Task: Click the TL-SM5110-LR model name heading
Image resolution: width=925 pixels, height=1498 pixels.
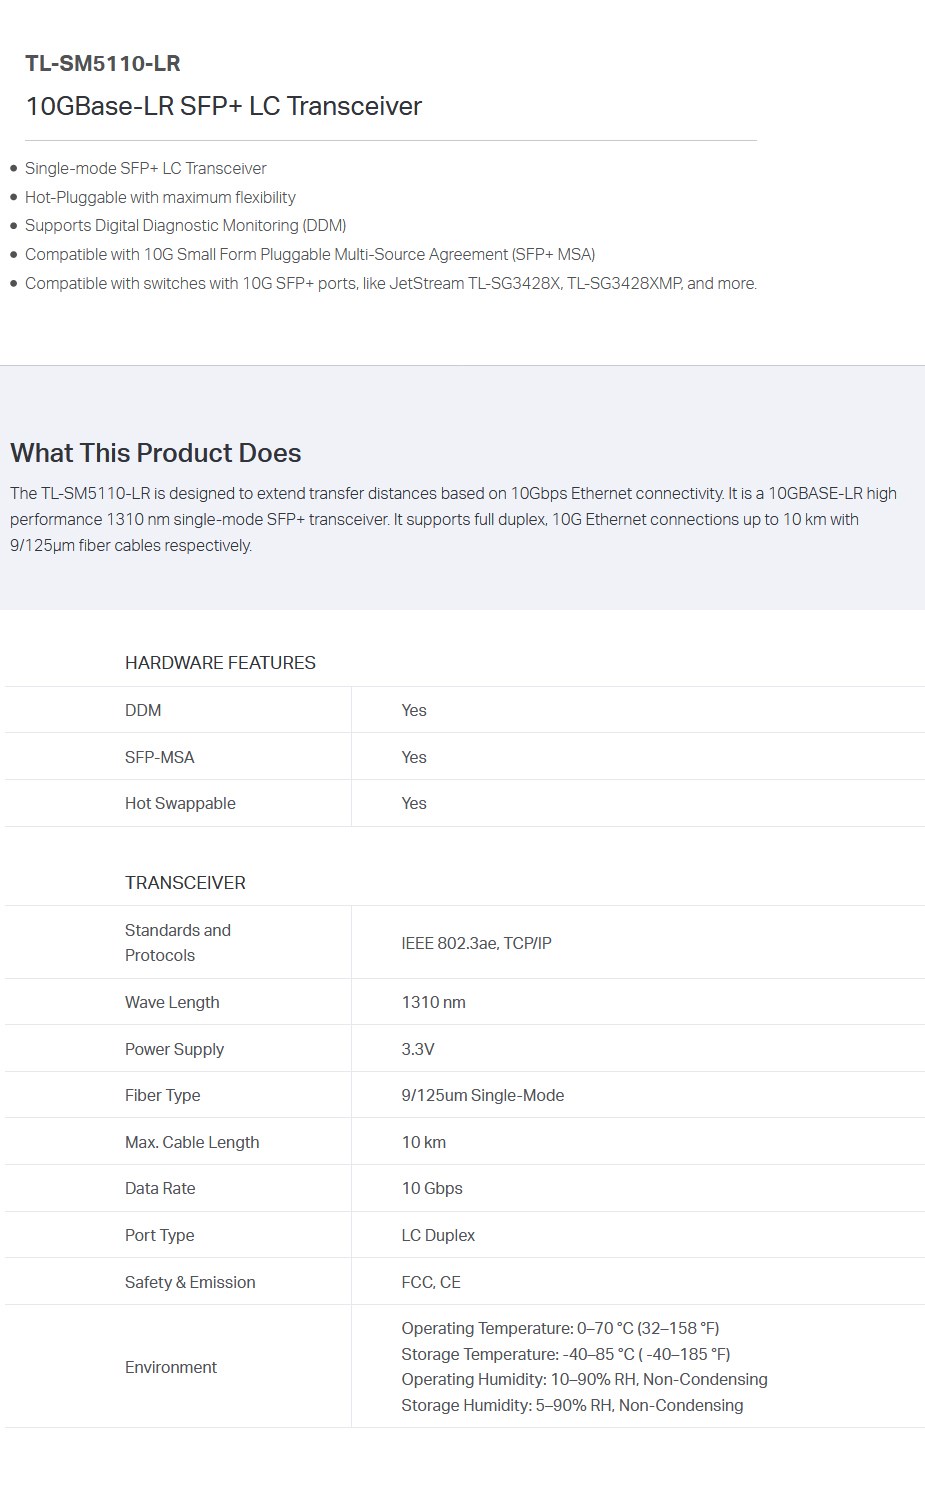Action: coord(103,63)
